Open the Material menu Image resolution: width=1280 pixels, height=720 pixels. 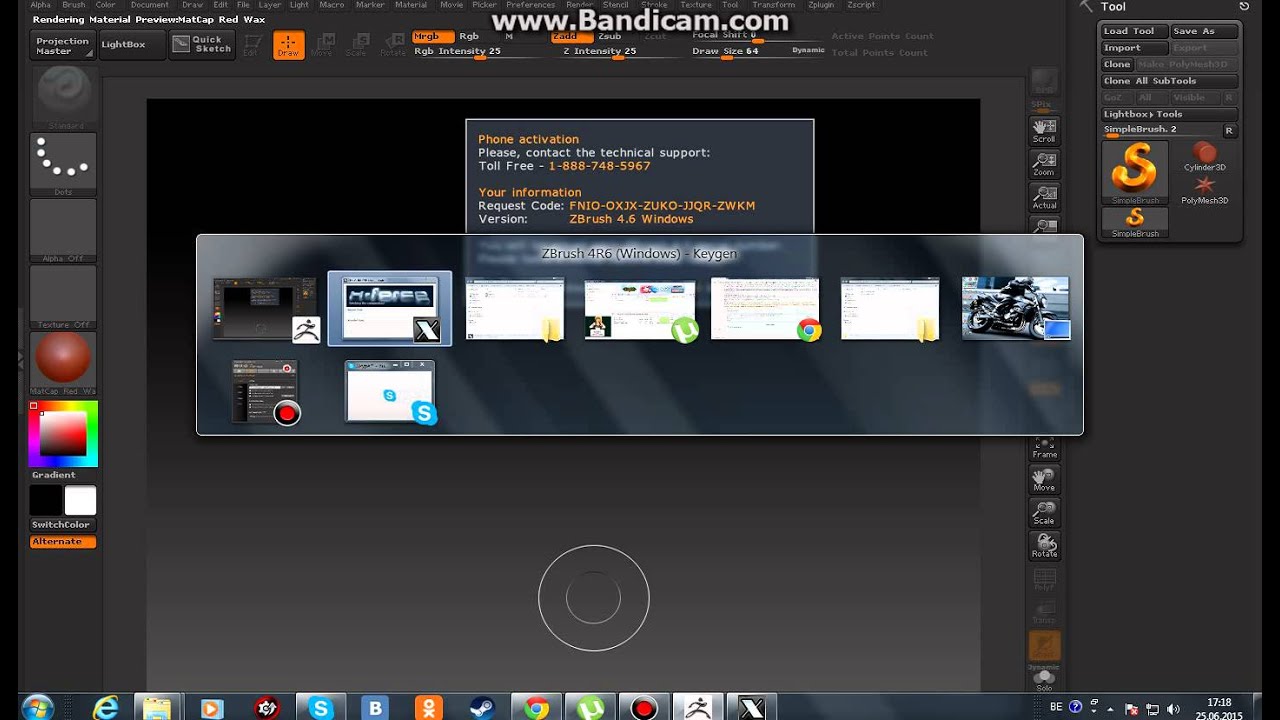click(411, 5)
